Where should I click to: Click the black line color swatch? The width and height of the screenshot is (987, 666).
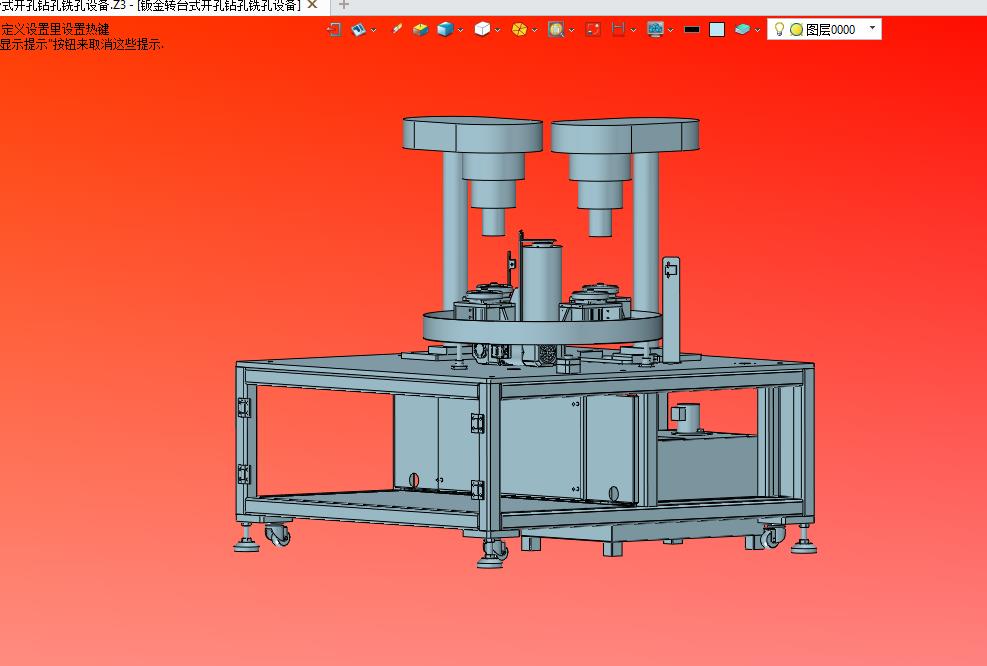pos(692,30)
